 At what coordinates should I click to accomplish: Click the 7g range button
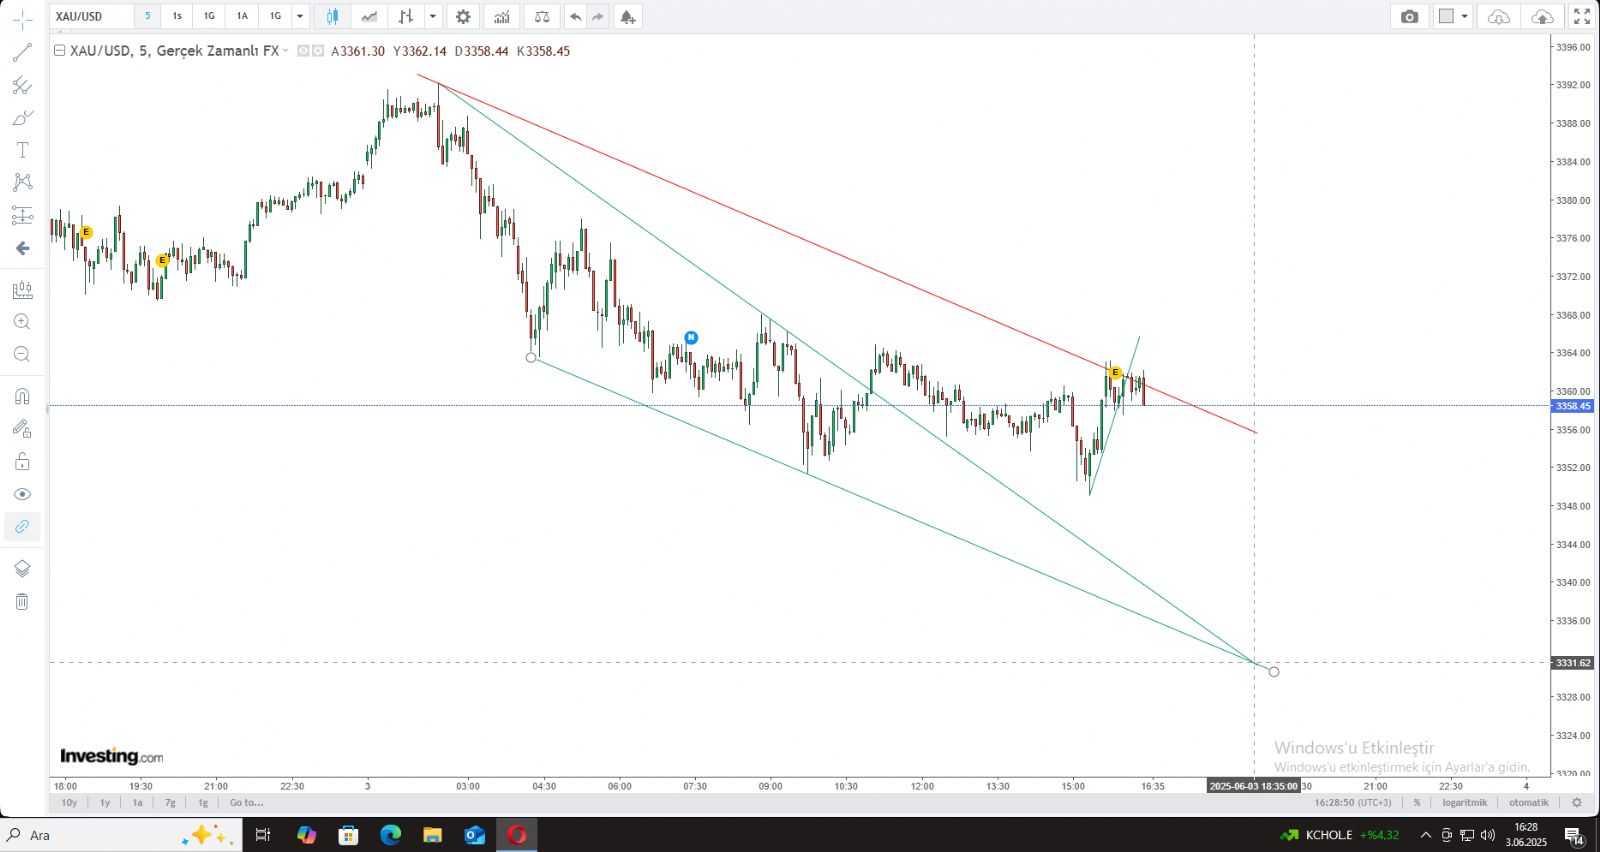170,802
